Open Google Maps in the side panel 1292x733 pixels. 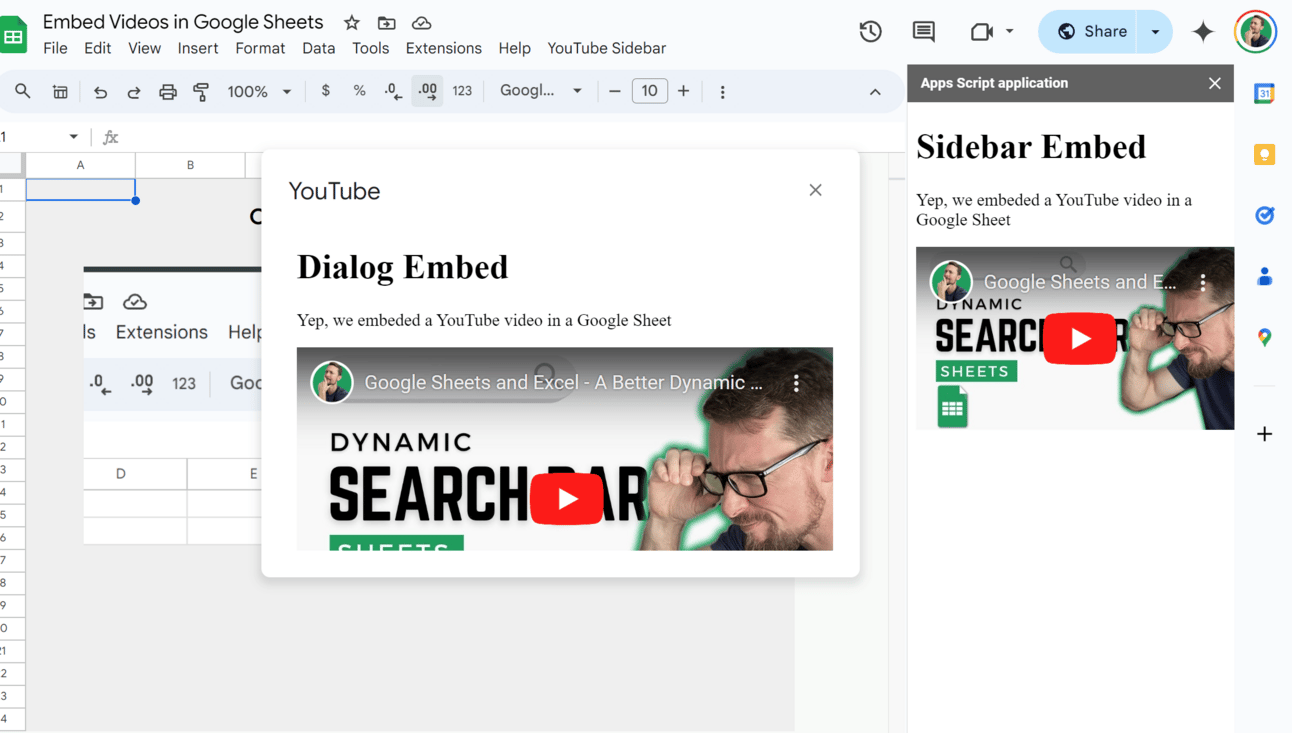(x=1264, y=337)
